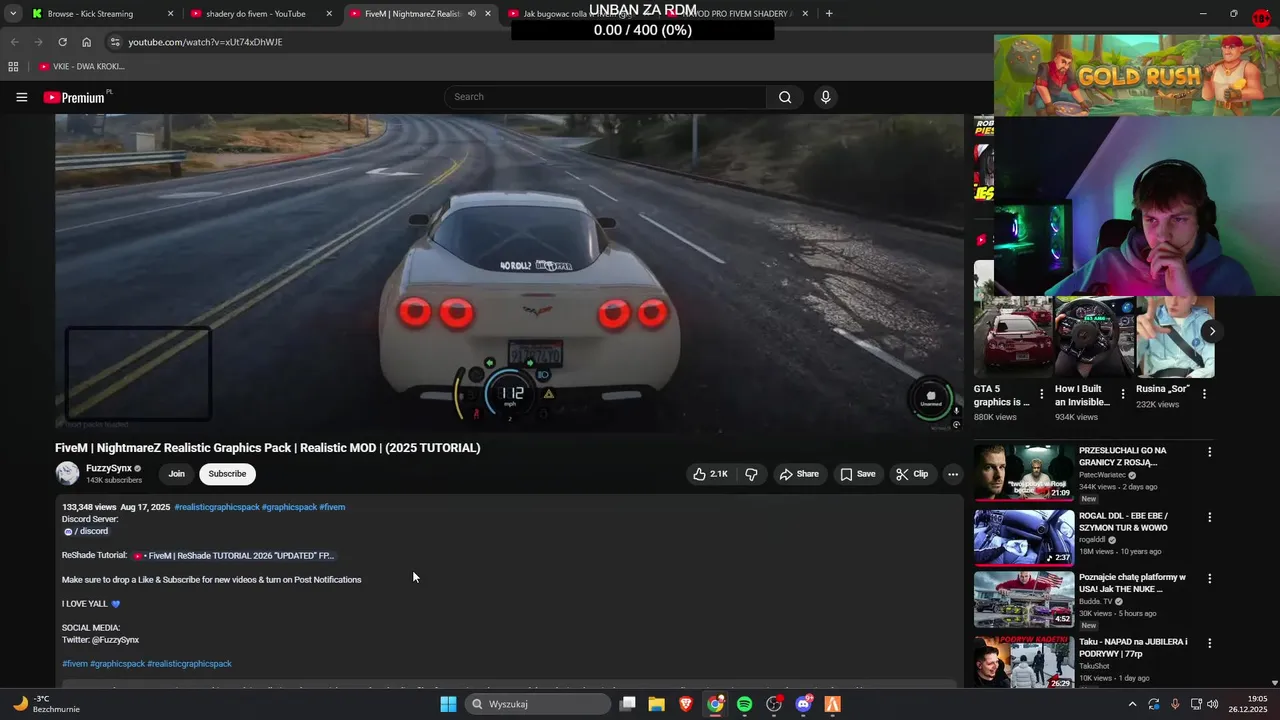Save the video to a playlist

pyautogui.click(x=857, y=474)
